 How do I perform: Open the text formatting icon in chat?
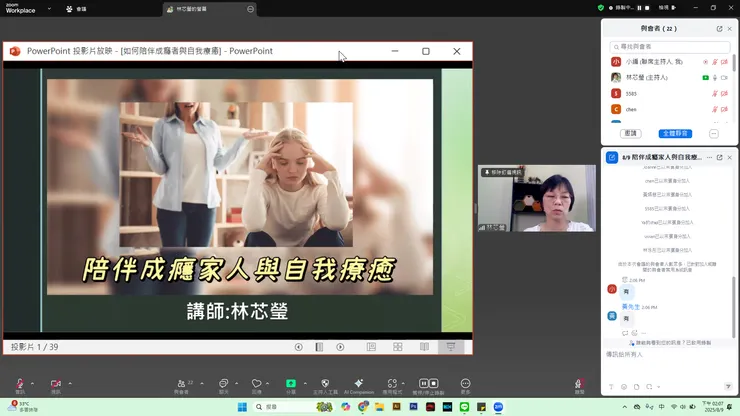611,387
